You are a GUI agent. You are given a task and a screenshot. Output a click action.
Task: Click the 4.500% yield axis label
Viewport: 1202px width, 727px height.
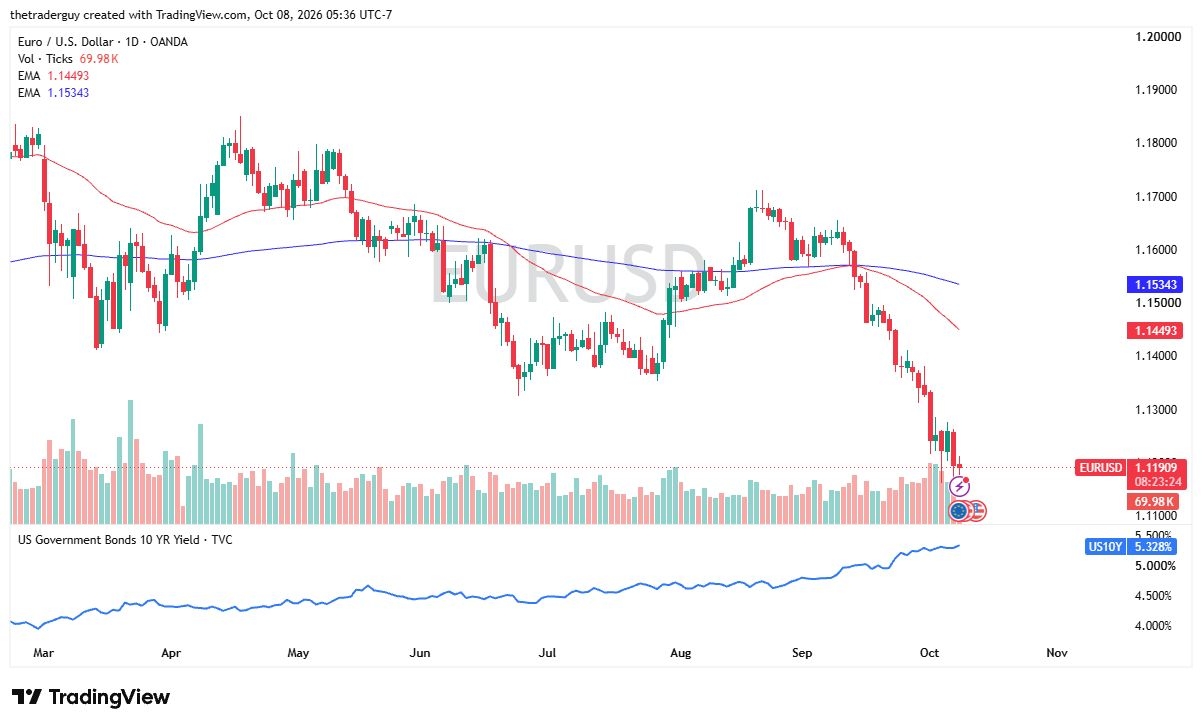click(x=1152, y=596)
